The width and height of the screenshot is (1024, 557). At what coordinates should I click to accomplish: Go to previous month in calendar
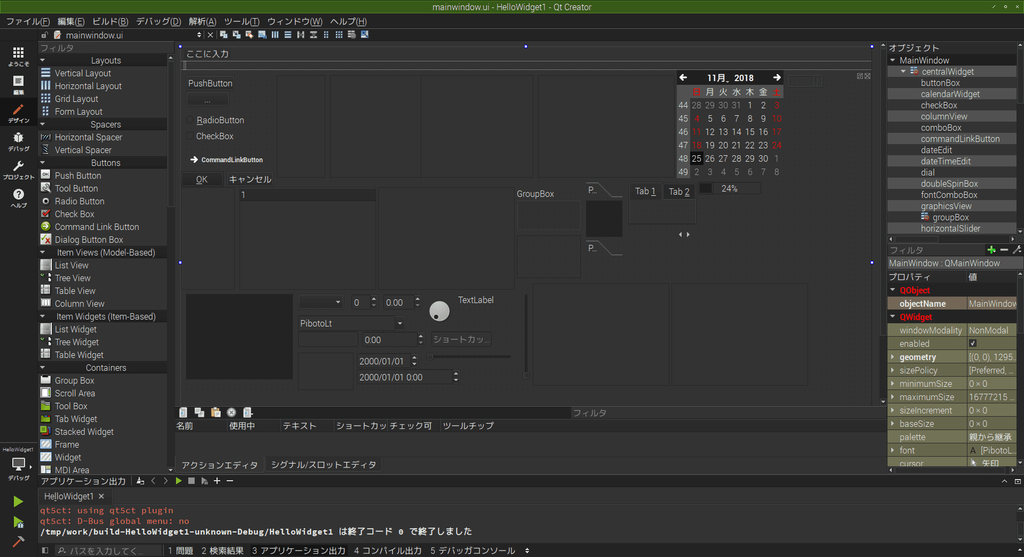[x=683, y=78]
